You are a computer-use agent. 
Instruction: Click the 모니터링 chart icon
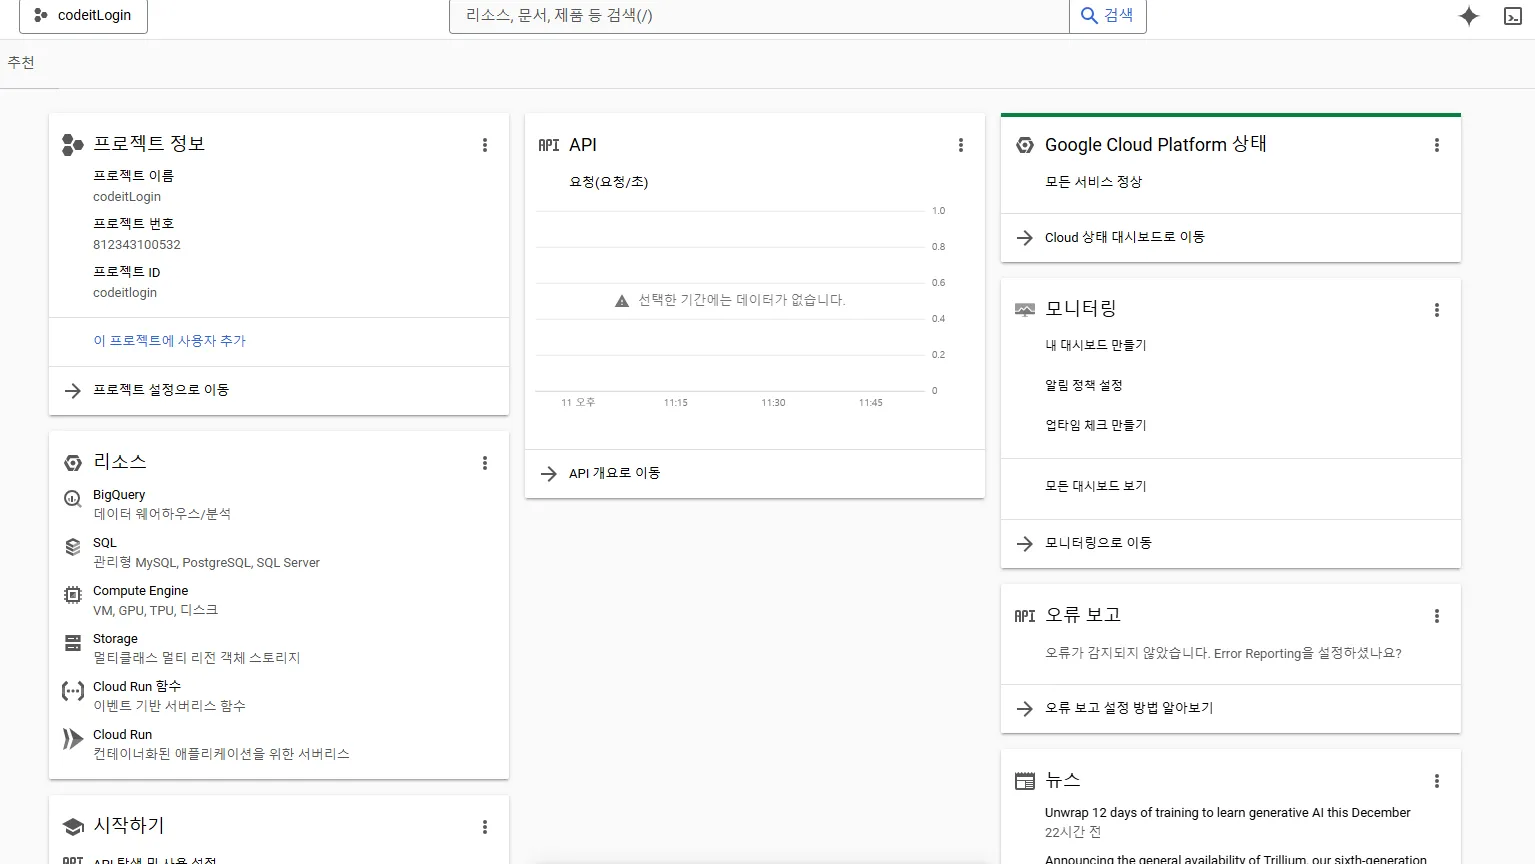1025,310
